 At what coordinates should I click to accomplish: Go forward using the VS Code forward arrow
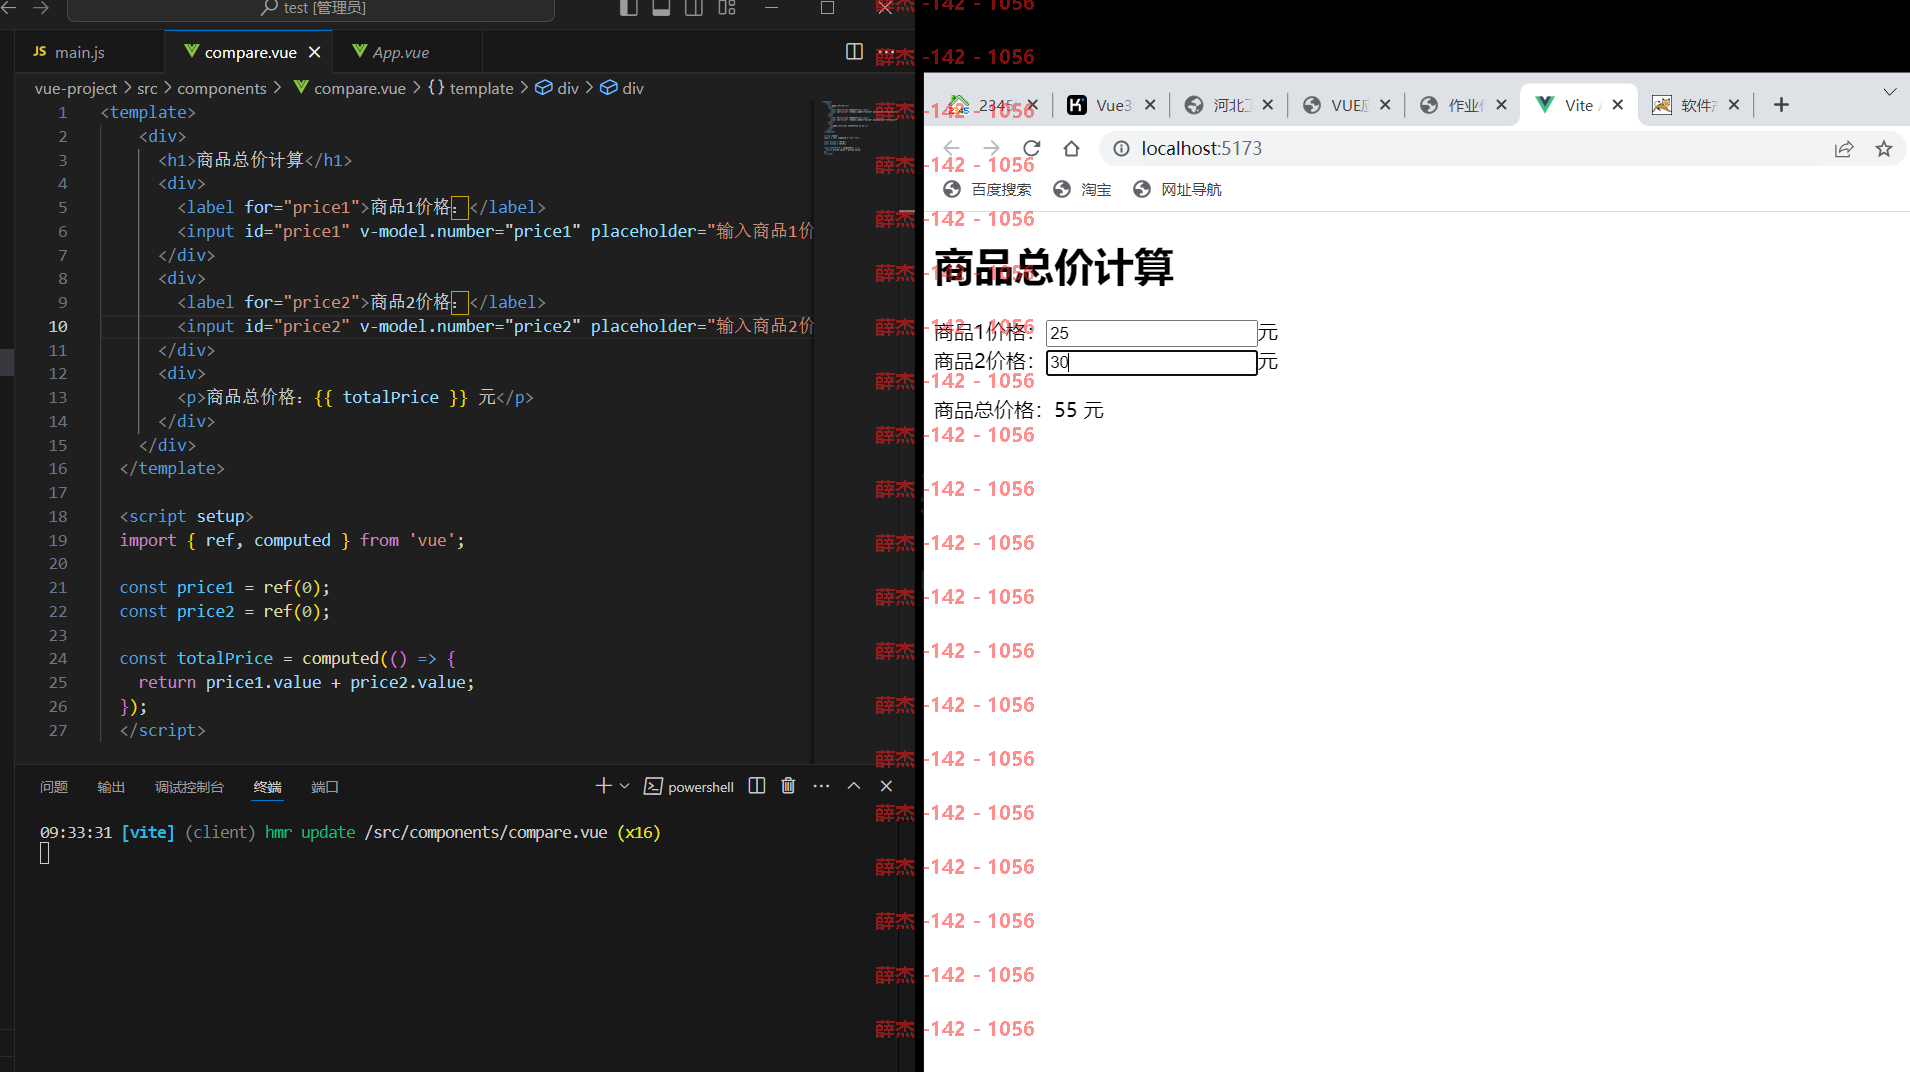41,8
